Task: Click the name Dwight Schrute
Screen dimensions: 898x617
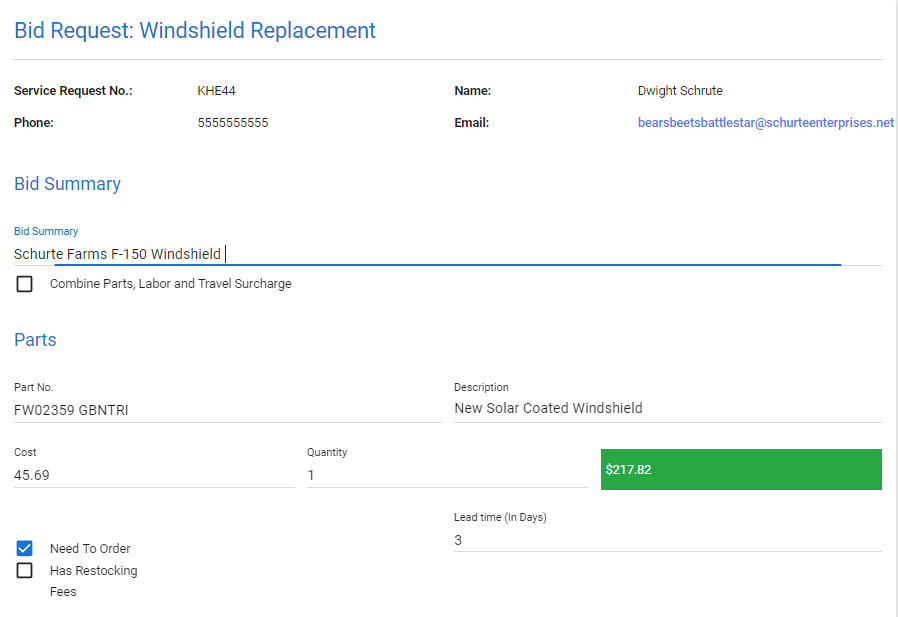Action: [680, 91]
